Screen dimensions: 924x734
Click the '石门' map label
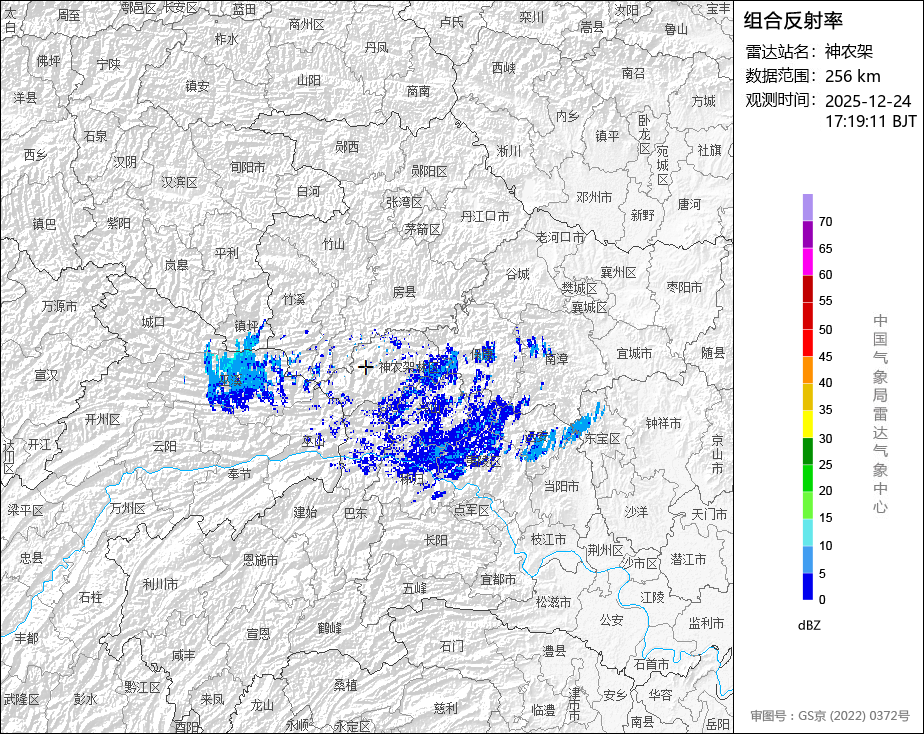point(451,646)
